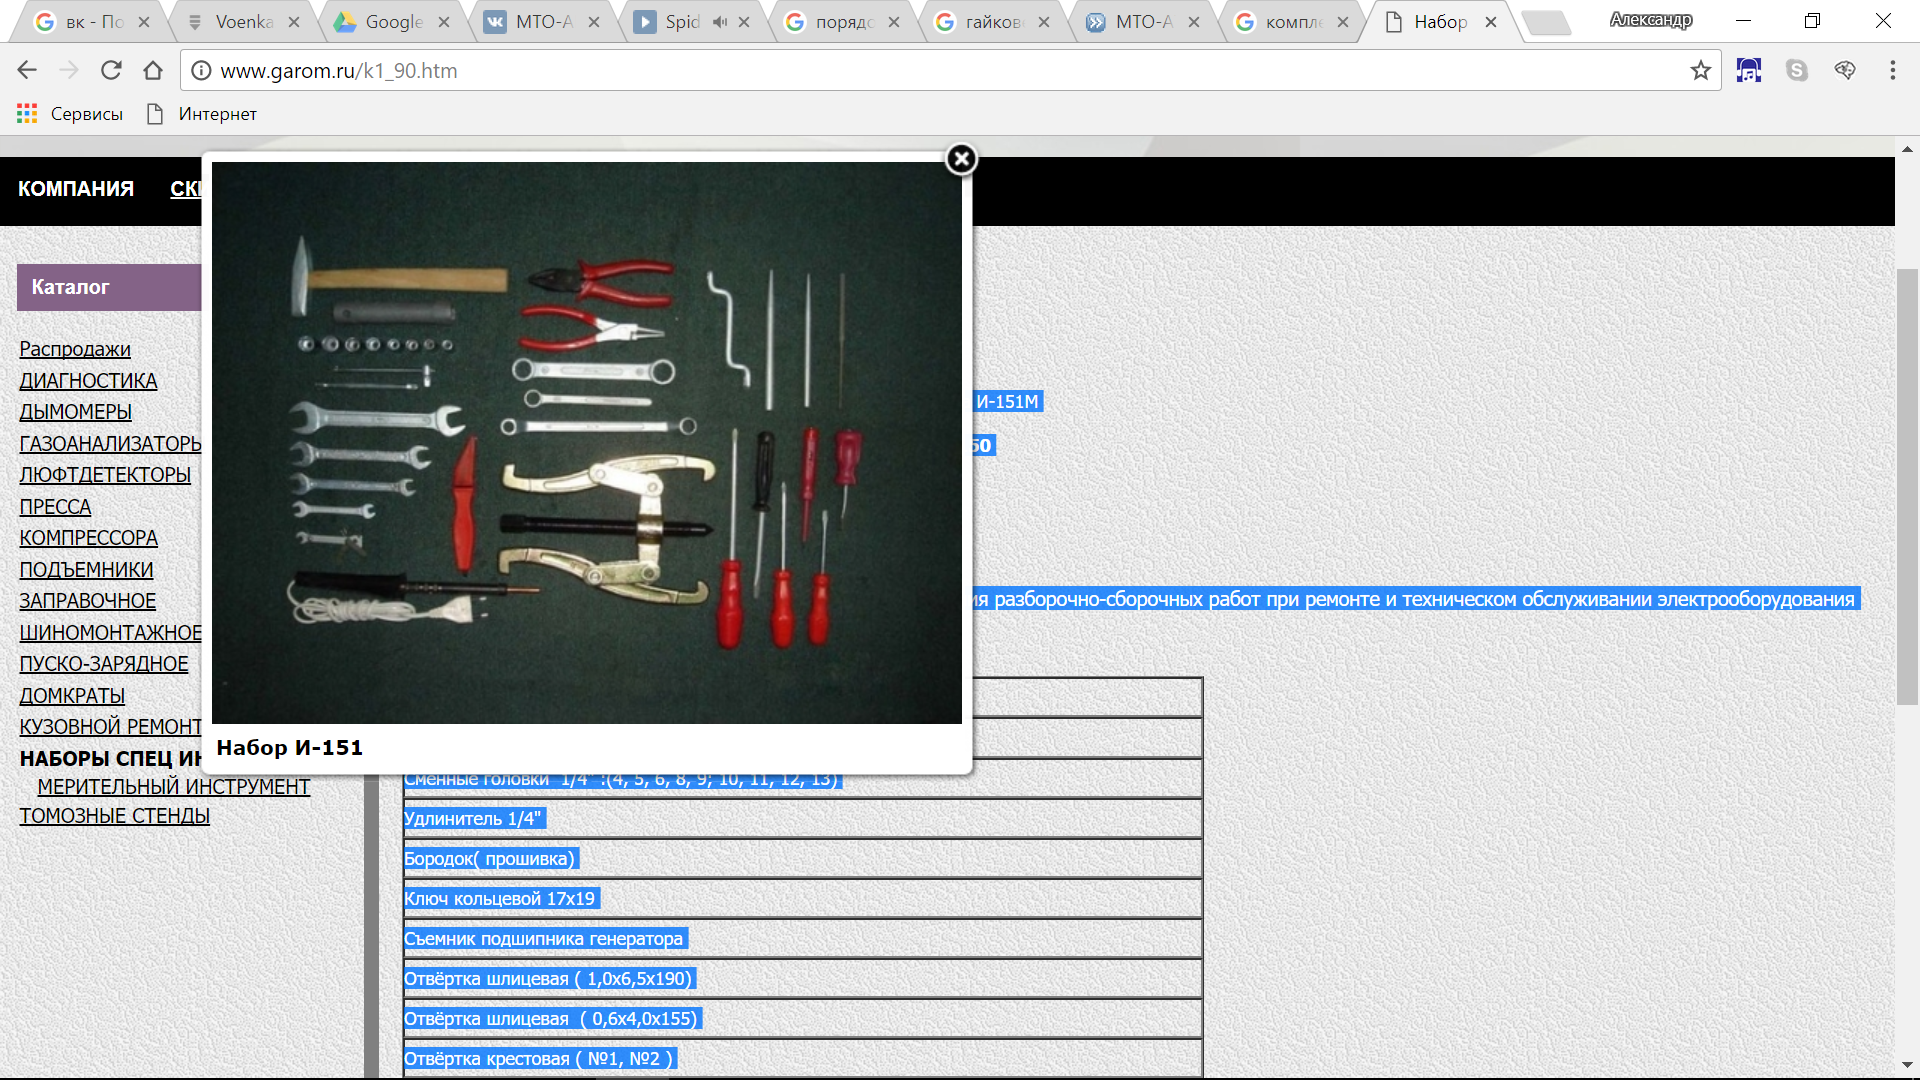
Task: Open ДОМКРАТЫ catalog link
Action: point(72,696)
